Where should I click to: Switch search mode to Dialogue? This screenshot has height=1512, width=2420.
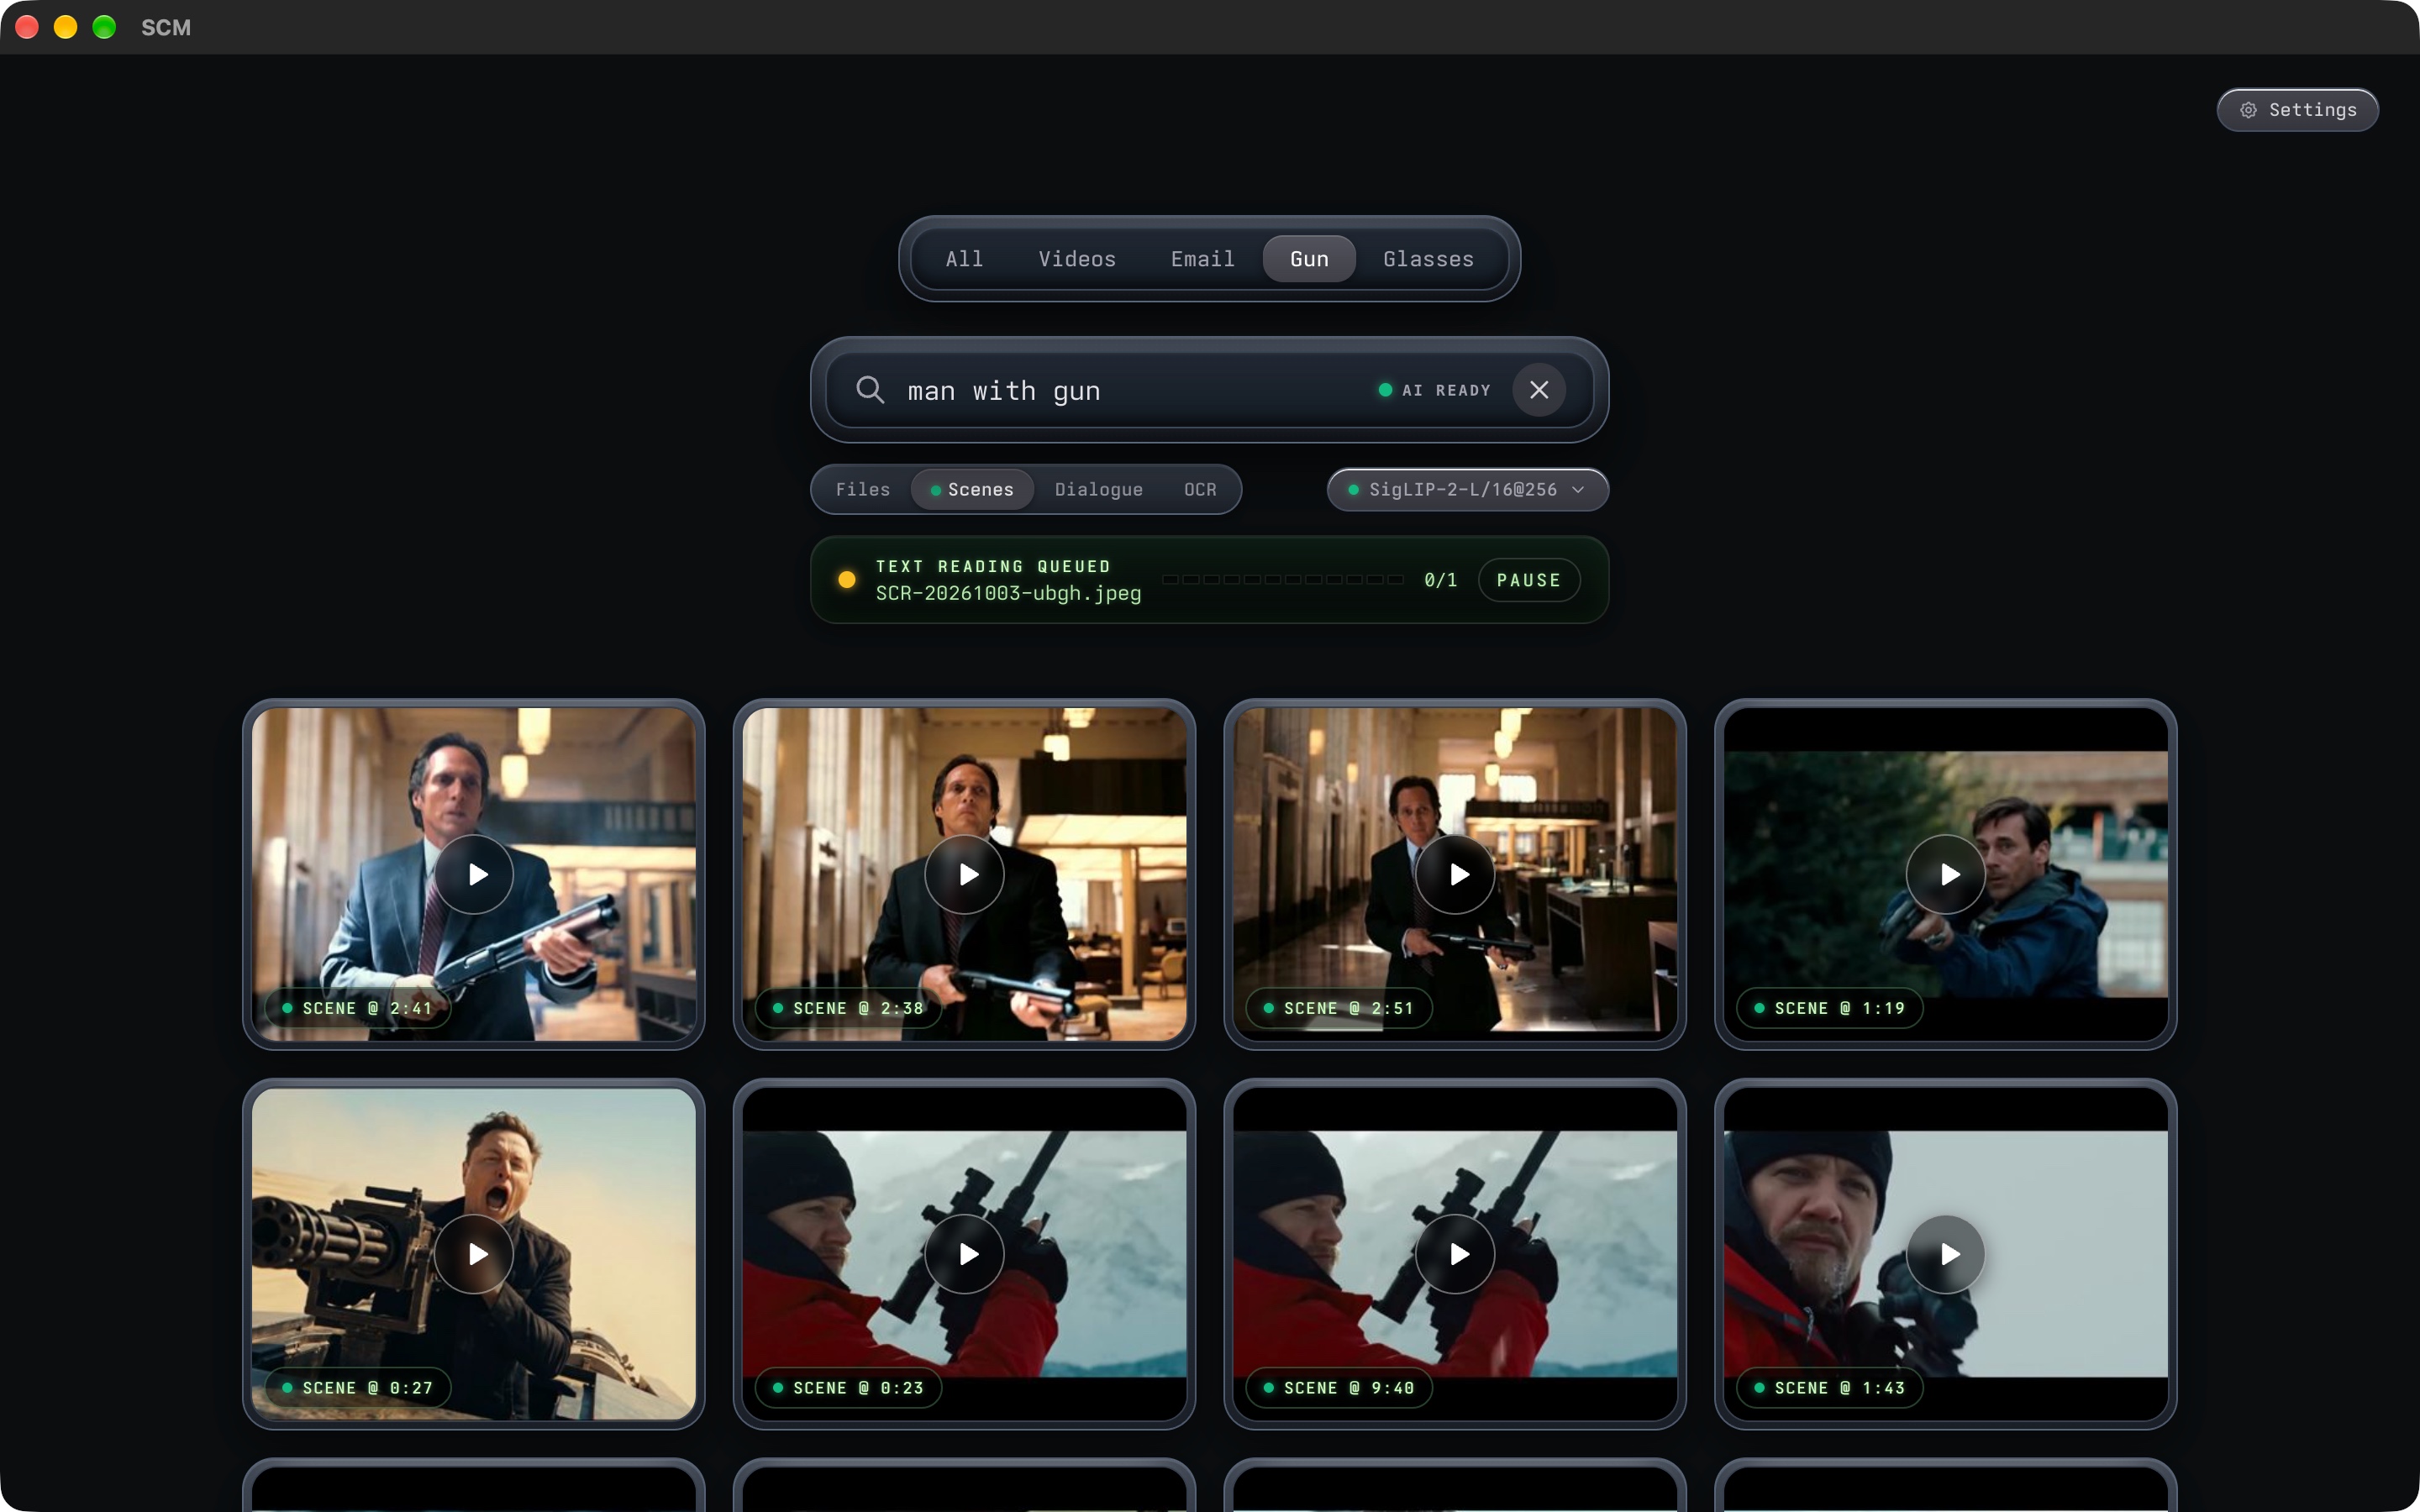tap(1098, 490)
